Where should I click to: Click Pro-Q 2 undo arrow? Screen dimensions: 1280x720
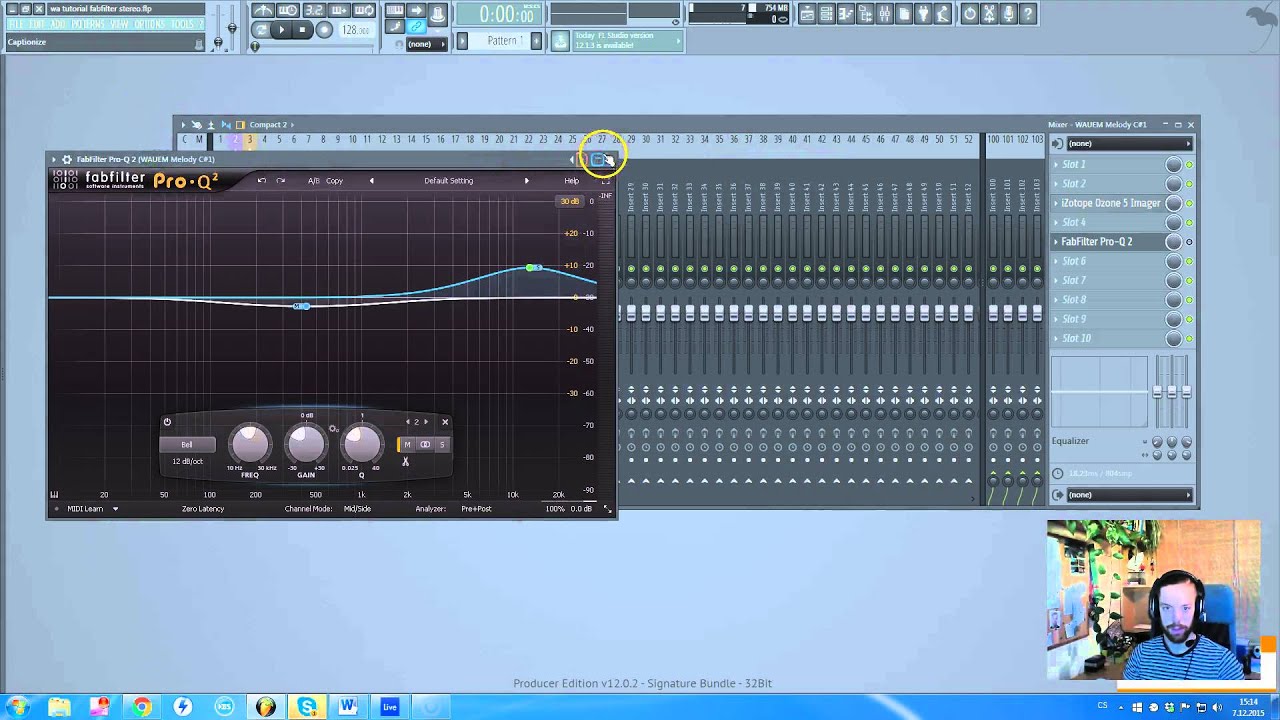click(261, 181)
